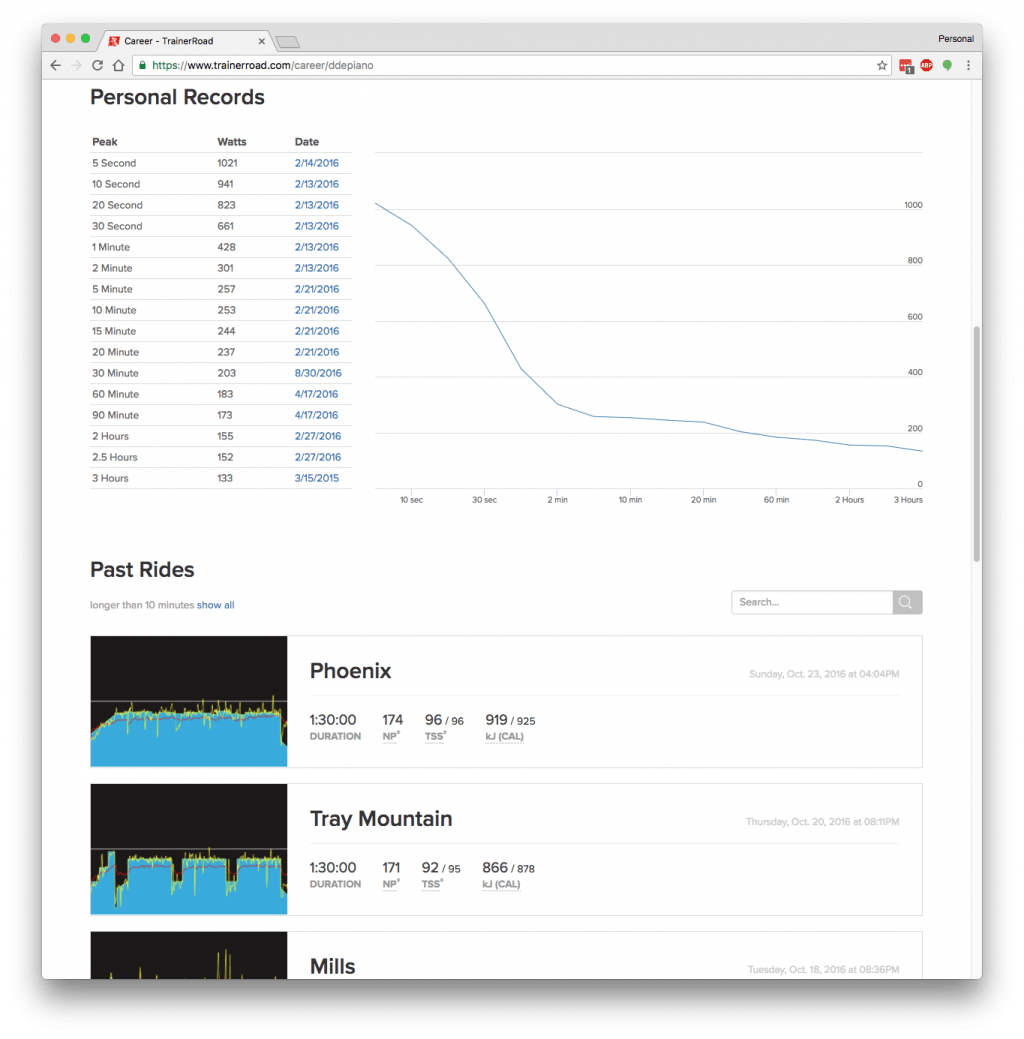Open the 8/30/2016 date for 30 Minute peak

(316, 373)
